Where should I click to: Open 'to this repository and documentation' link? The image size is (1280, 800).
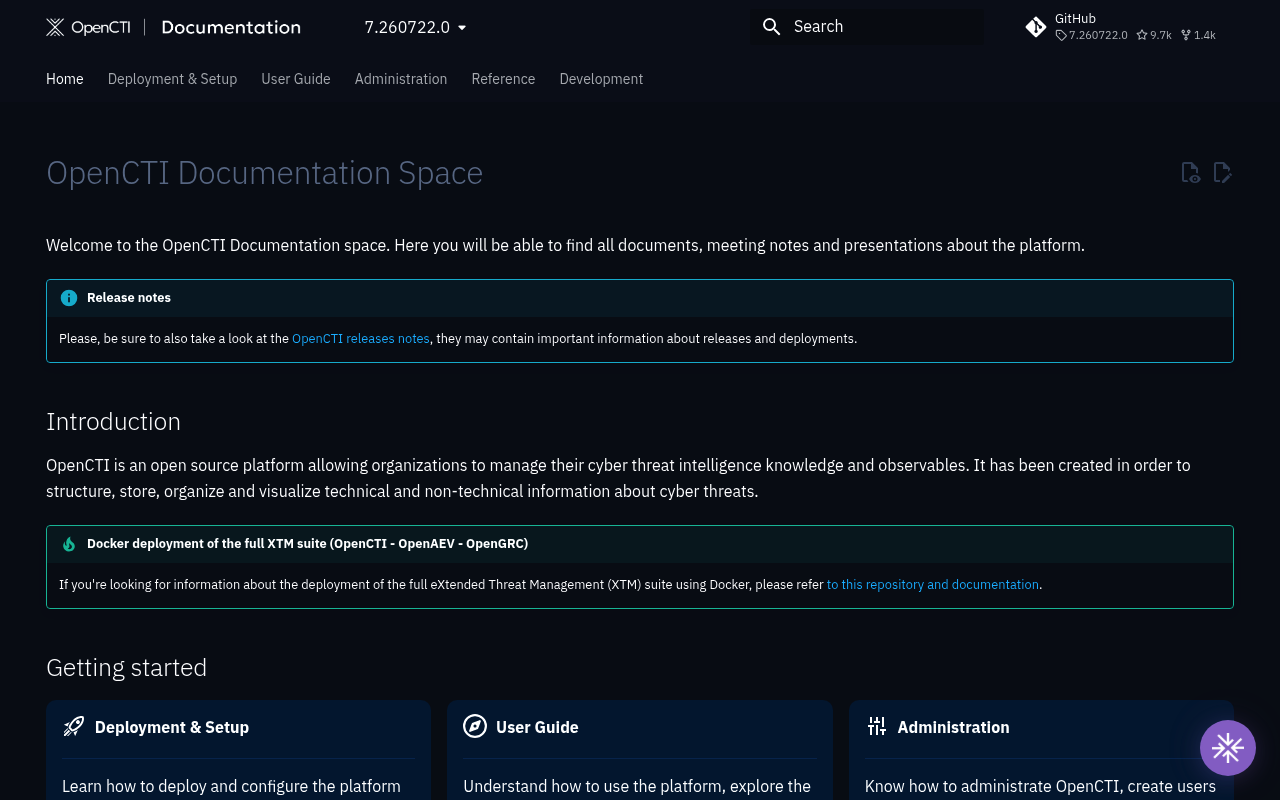pos(933,585)
